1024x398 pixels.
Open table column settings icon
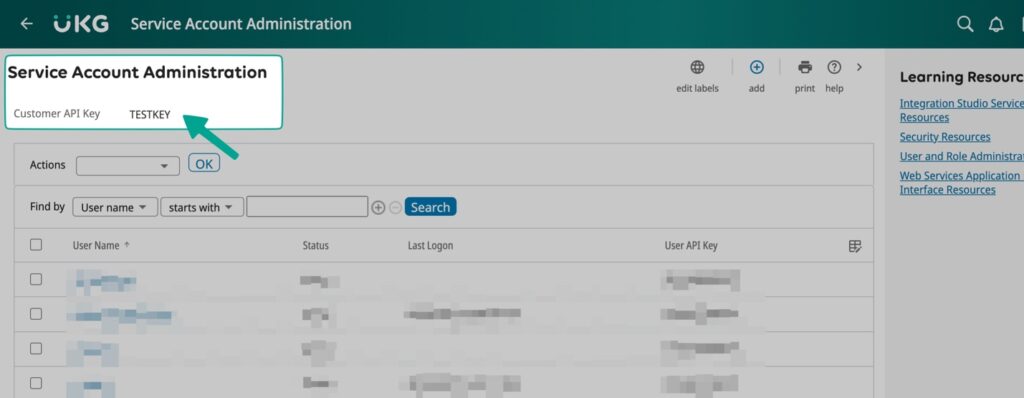(855, 246)
